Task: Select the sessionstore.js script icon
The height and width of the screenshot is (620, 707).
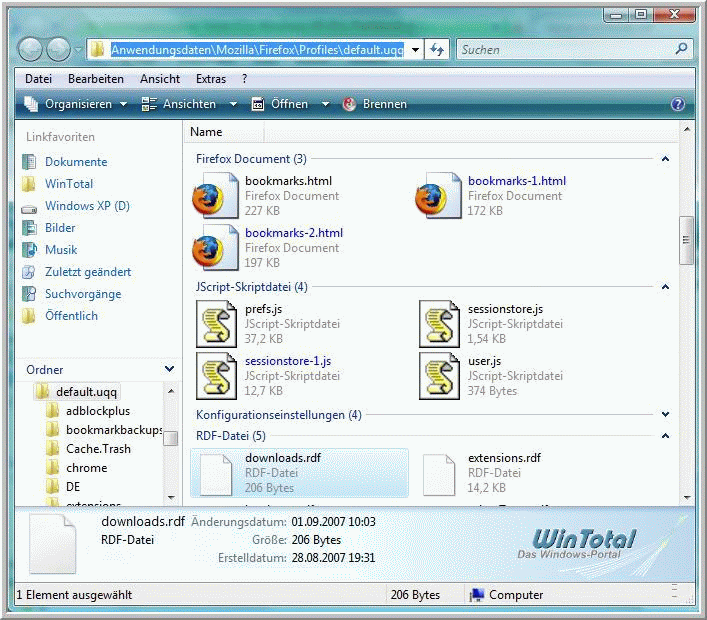Action: (x=439, y=324)
